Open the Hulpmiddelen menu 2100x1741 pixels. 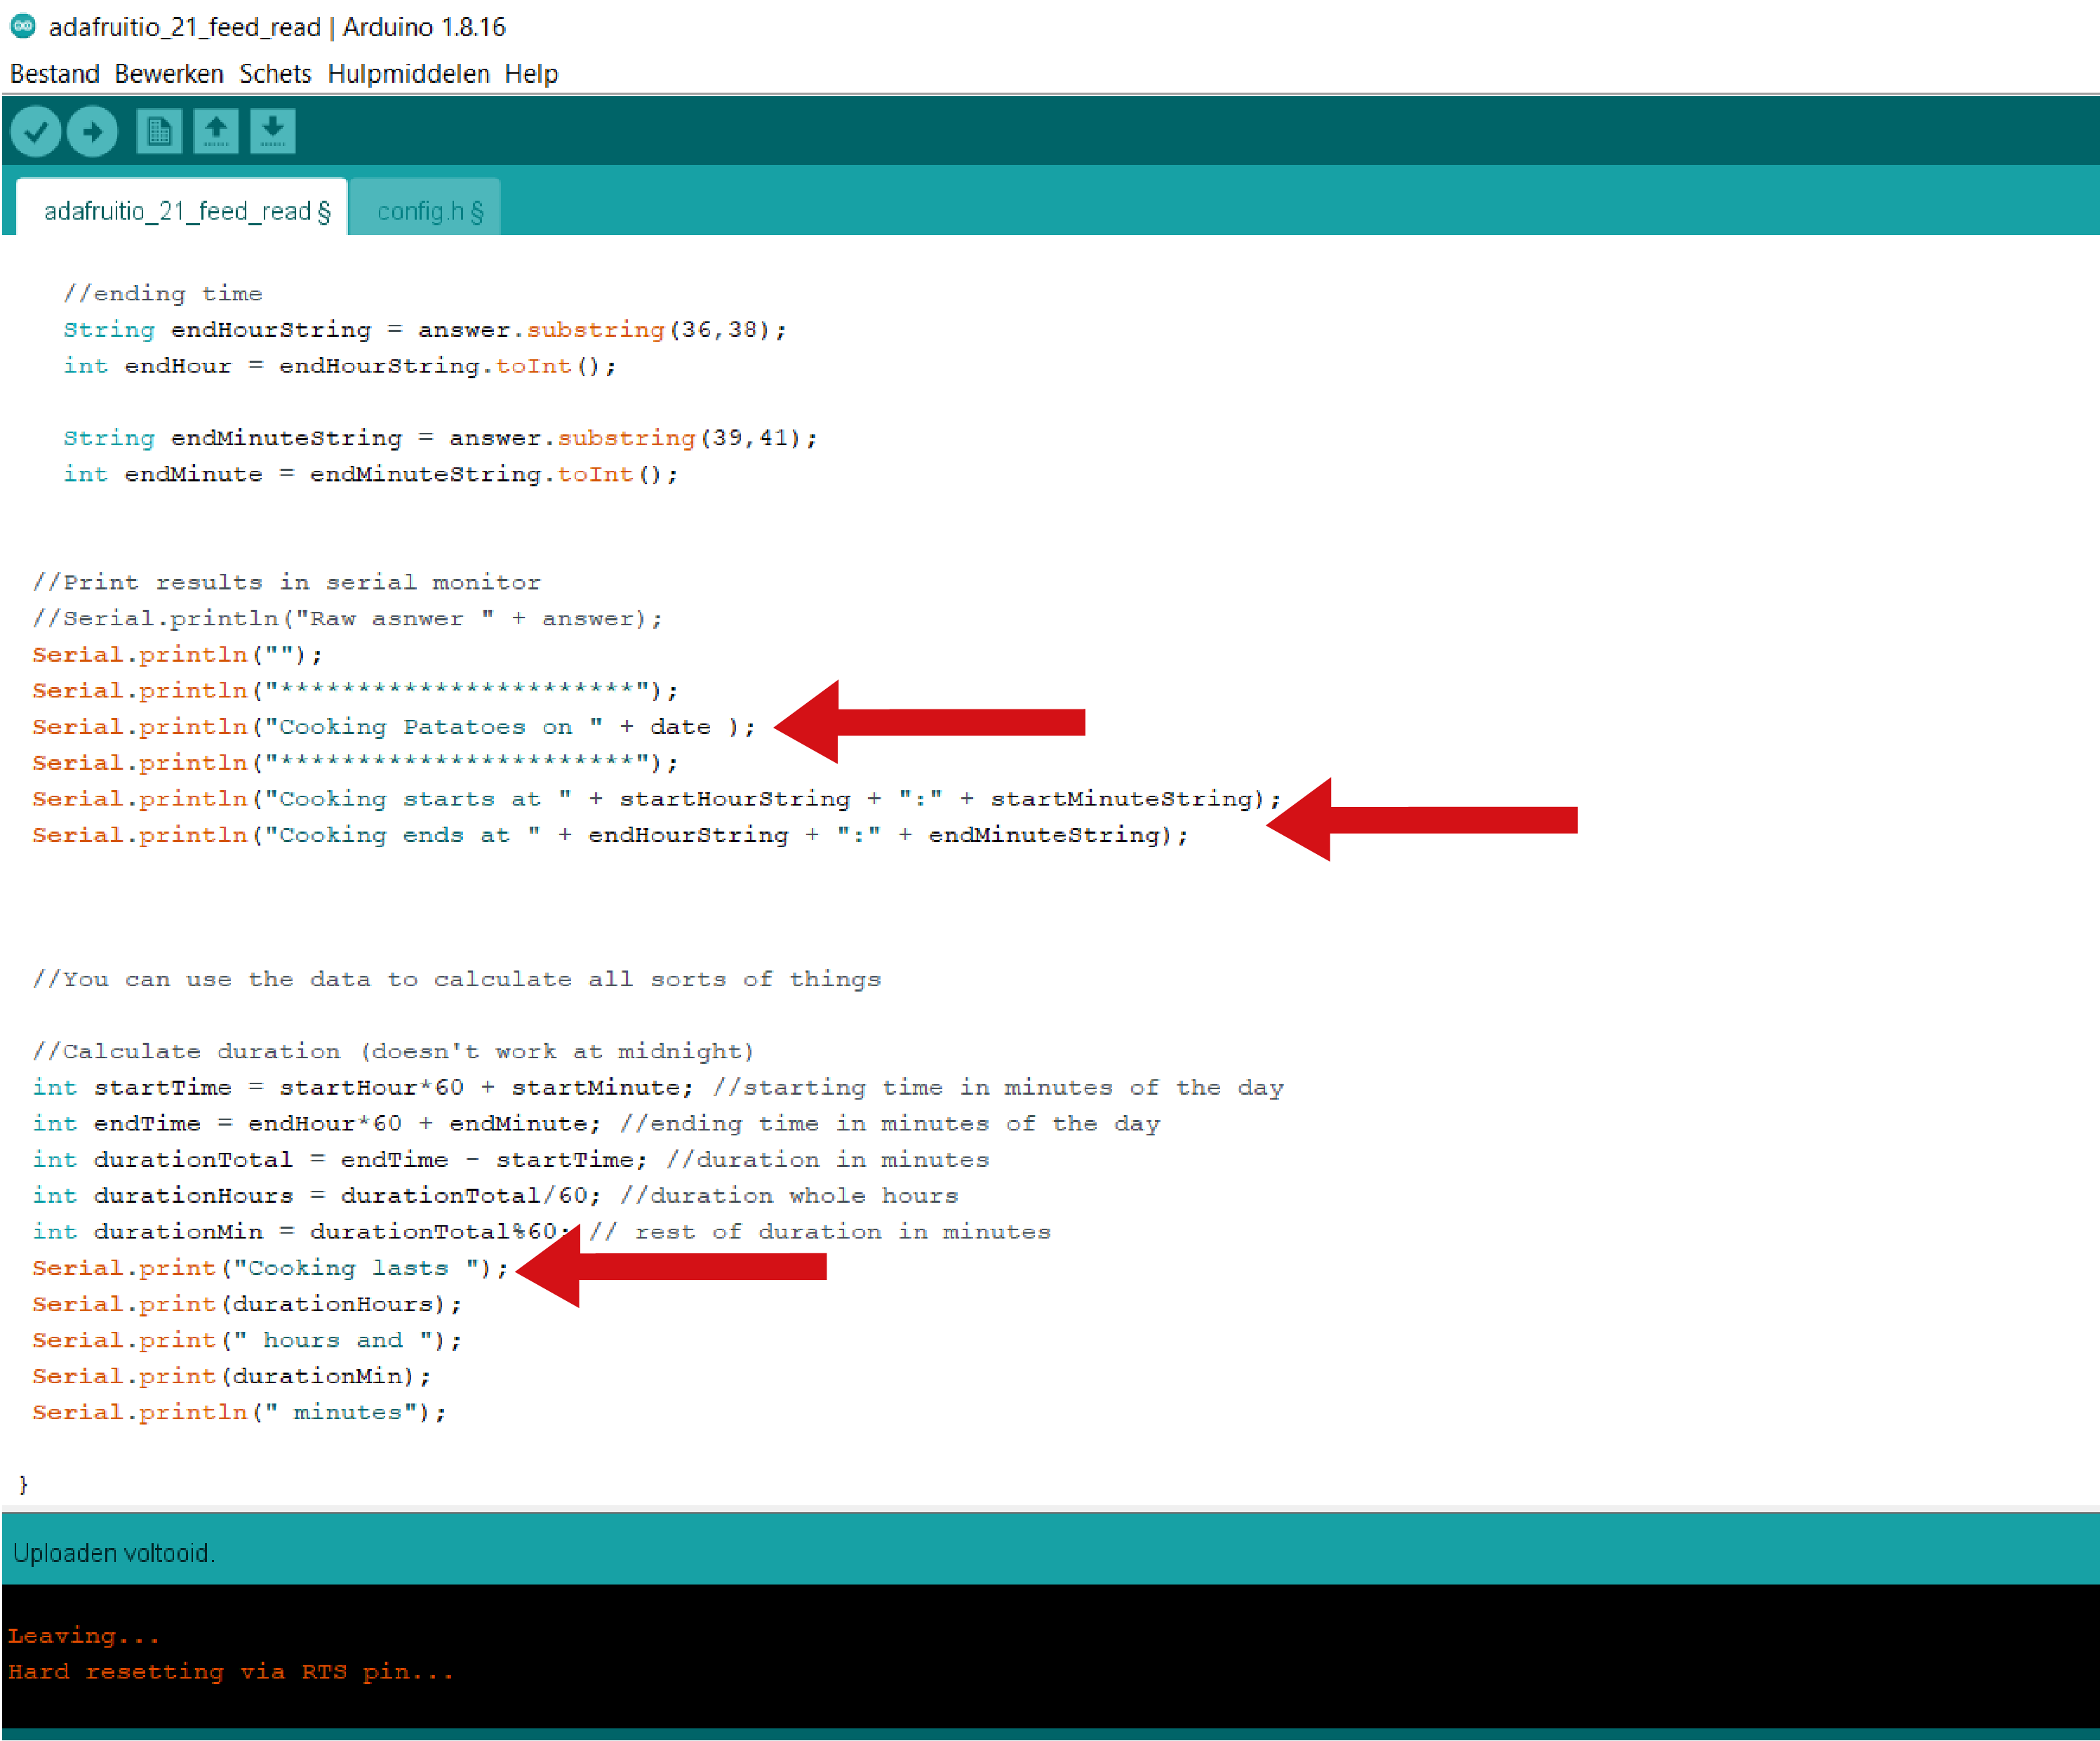coord(408,74)
